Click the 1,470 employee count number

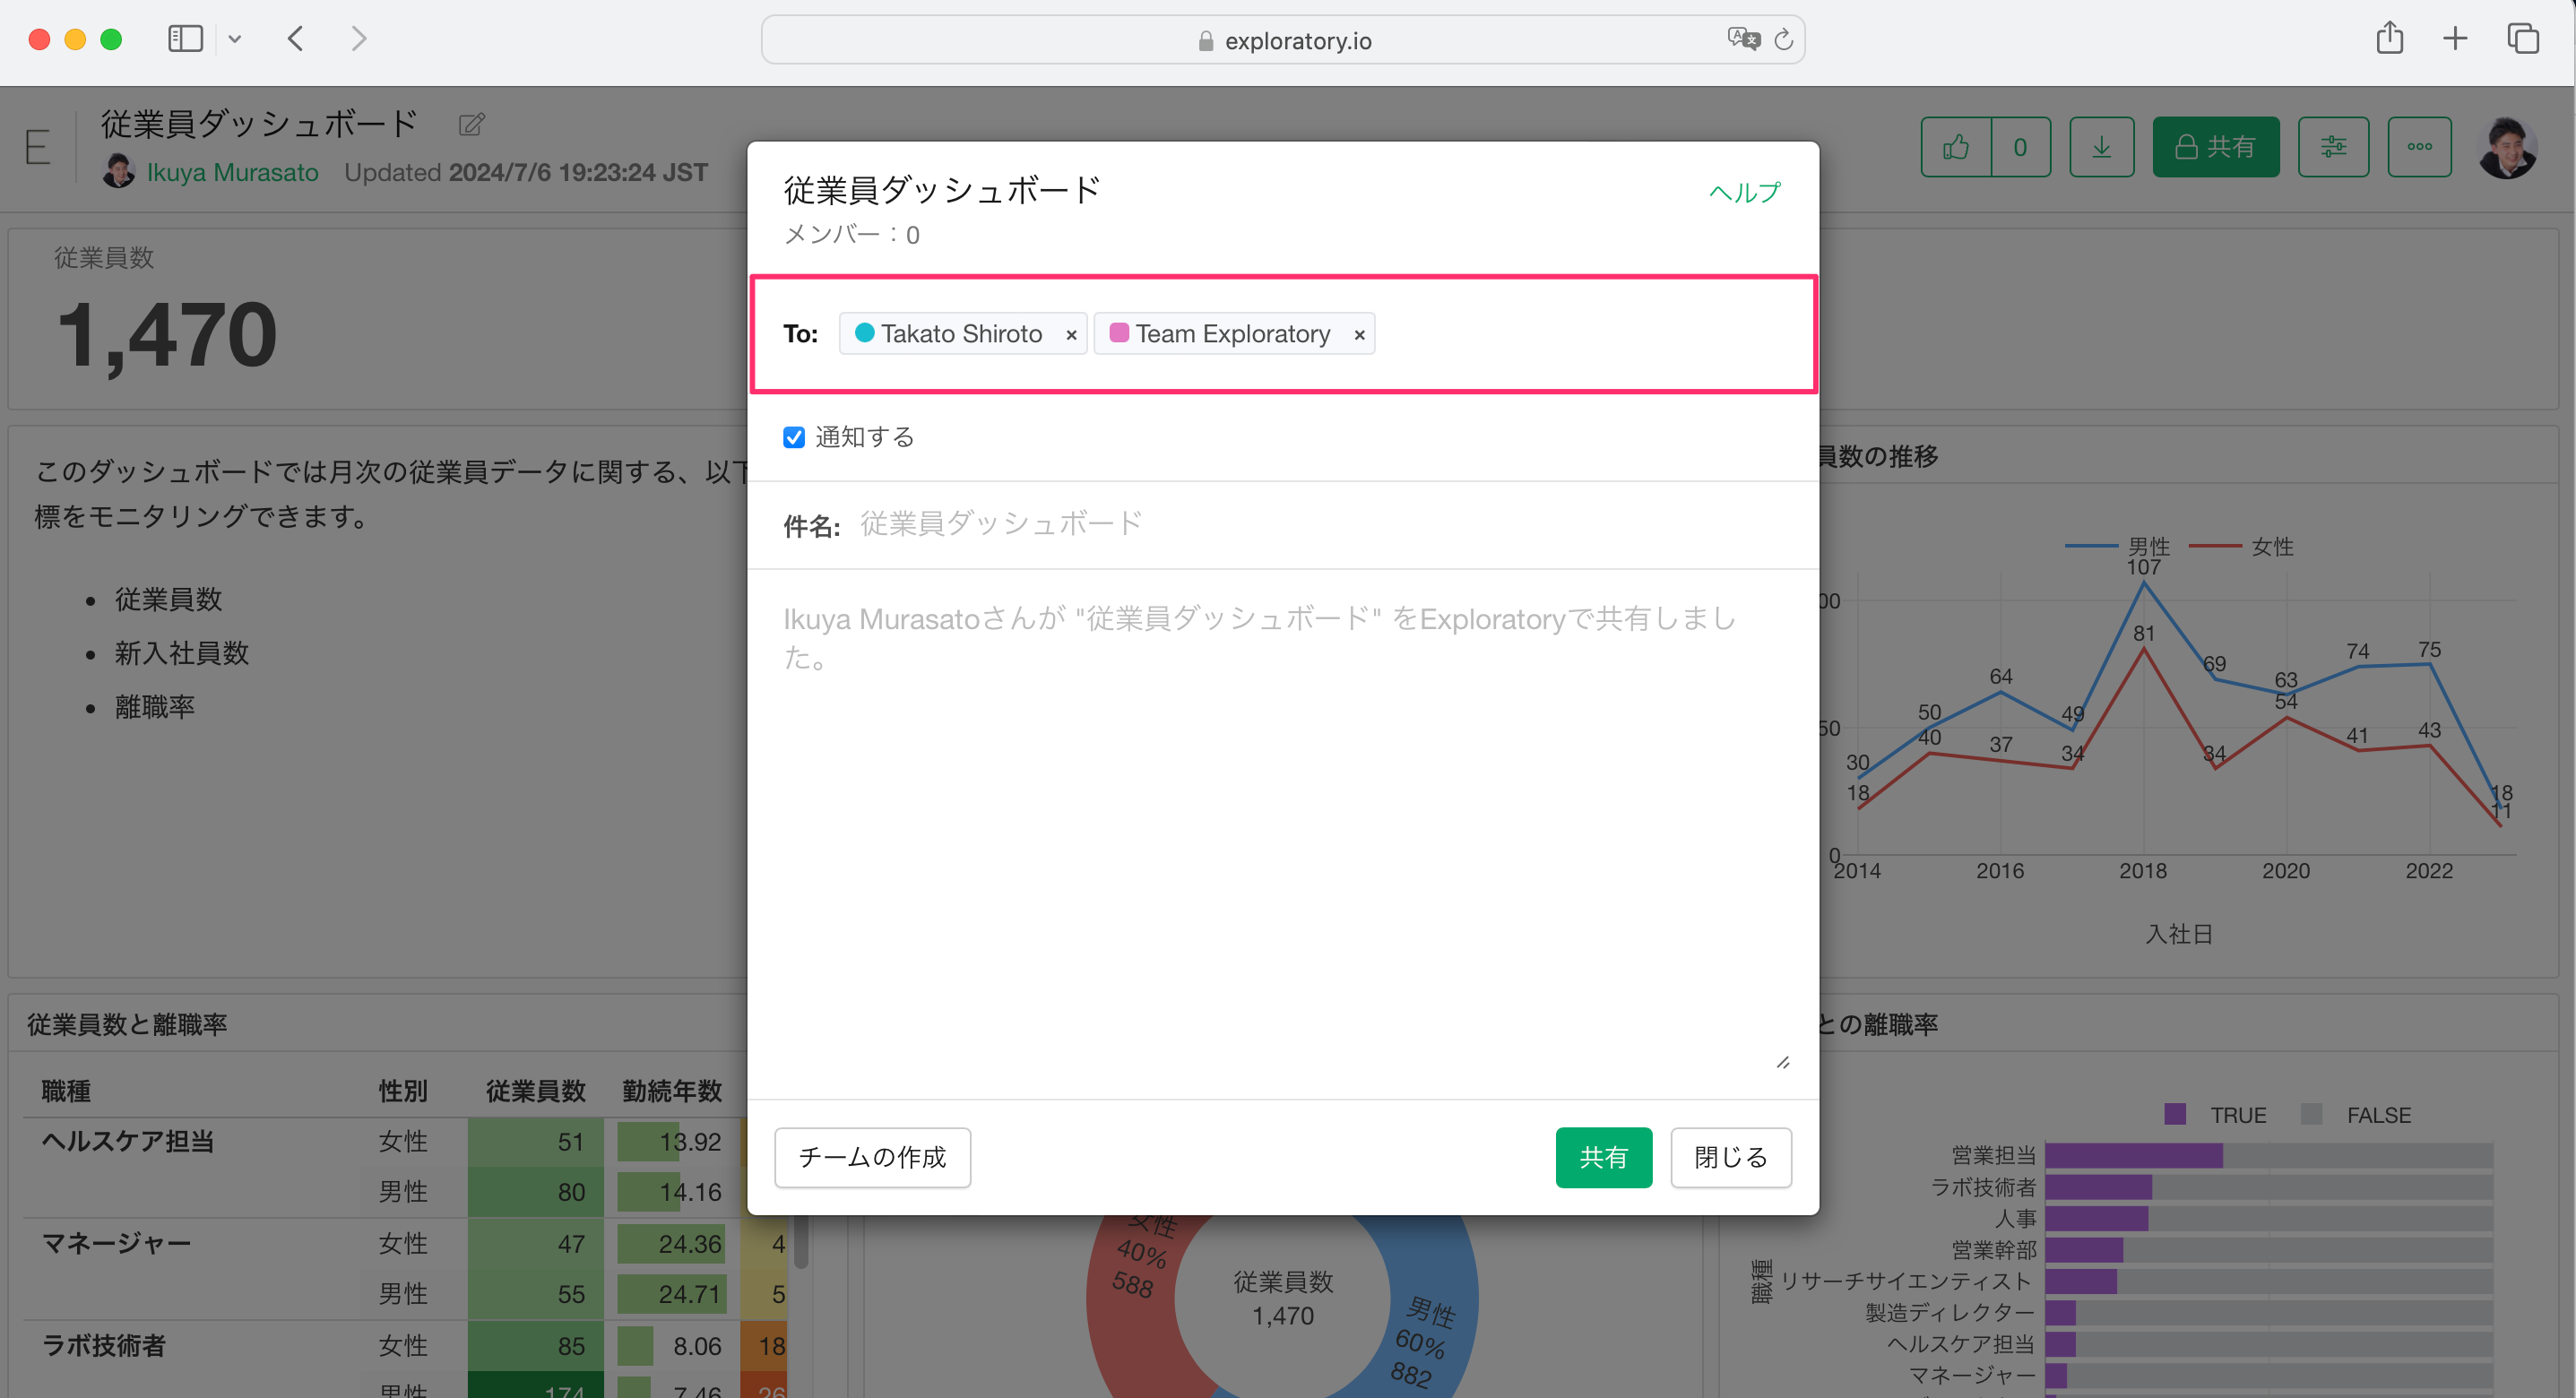coord(166,335)
